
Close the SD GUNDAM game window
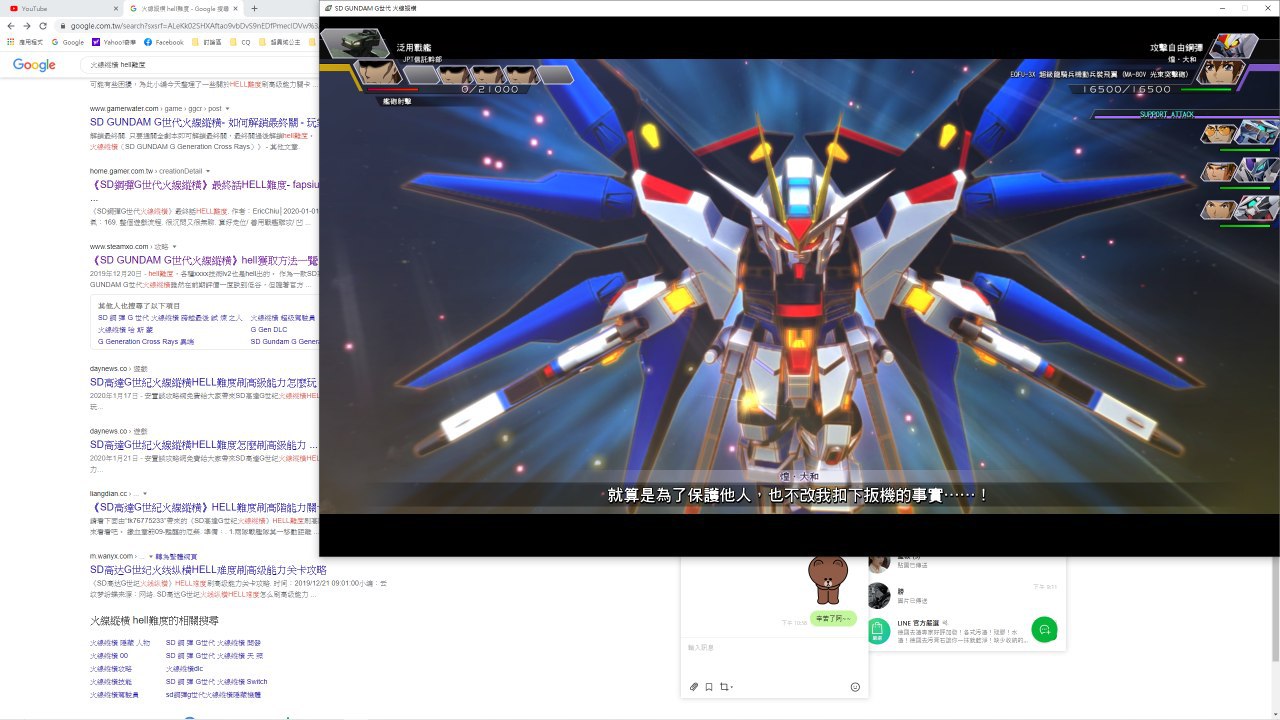click(1268, 8)
